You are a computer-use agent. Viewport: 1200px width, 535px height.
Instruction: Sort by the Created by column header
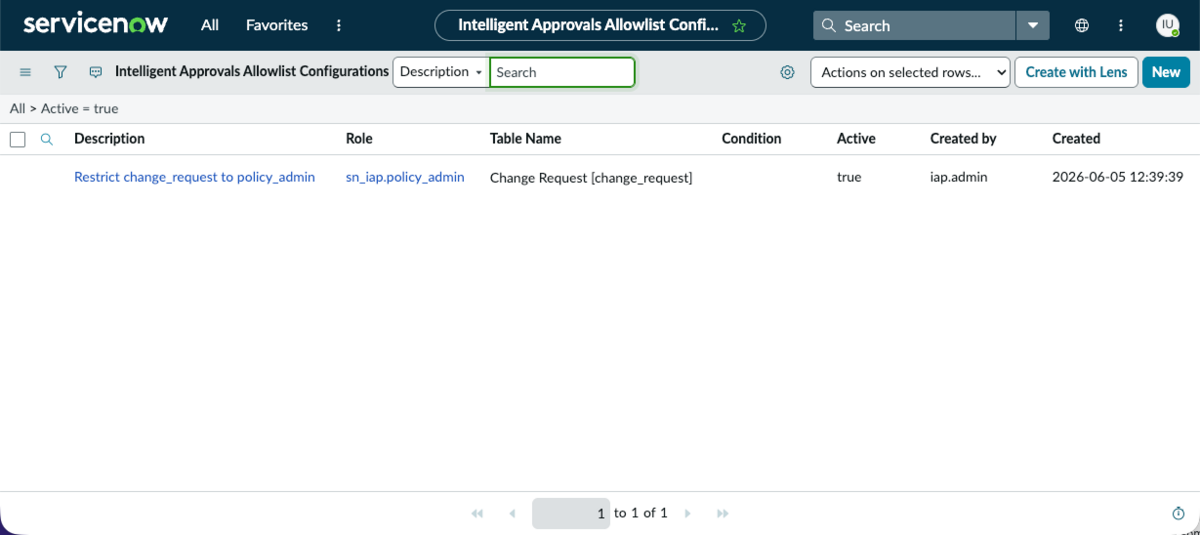point(963,139)
